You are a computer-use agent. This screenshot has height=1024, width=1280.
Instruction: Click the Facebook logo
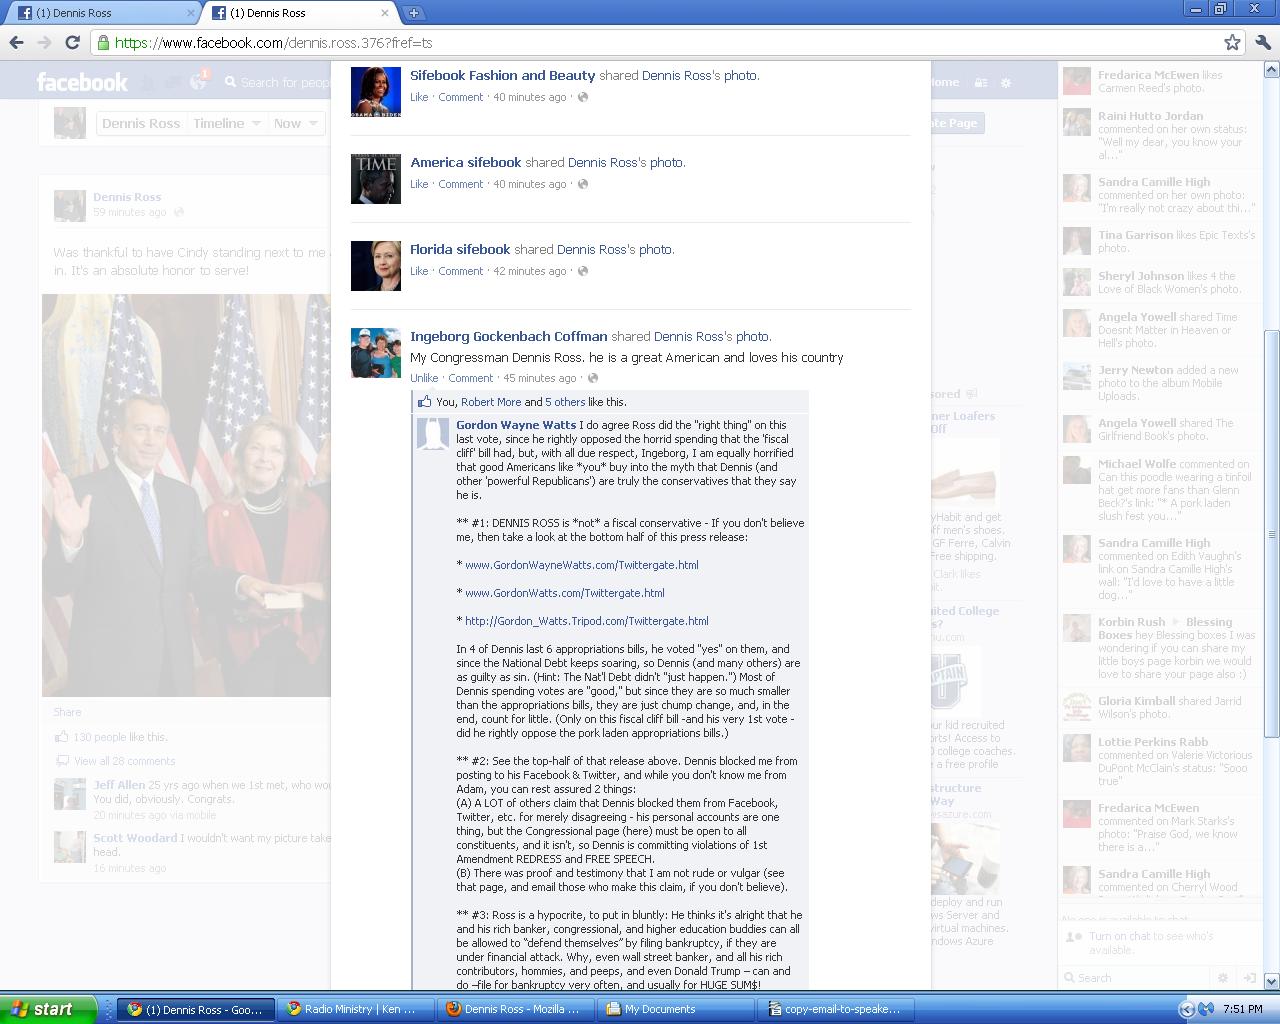point(82,82)
